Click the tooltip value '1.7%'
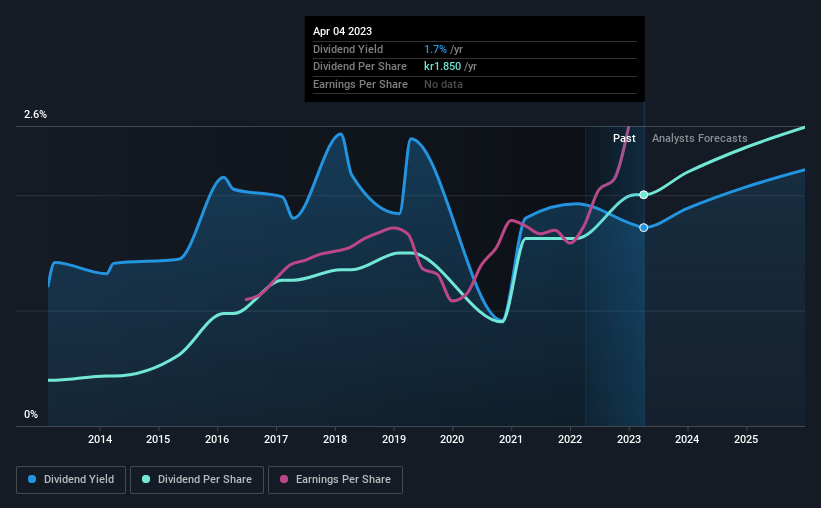The width and height of the screenshot is (821, 508). pos(435,49)
